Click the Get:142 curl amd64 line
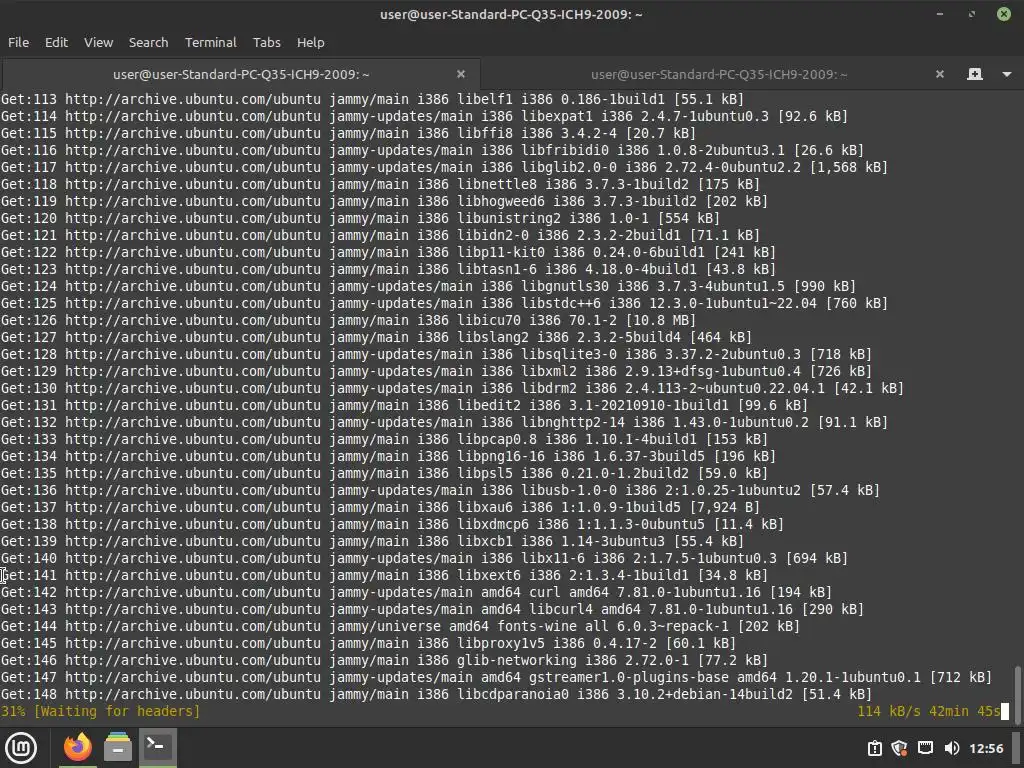Image resolution: width=1024 pixels, height=768 pixels. 416,592
